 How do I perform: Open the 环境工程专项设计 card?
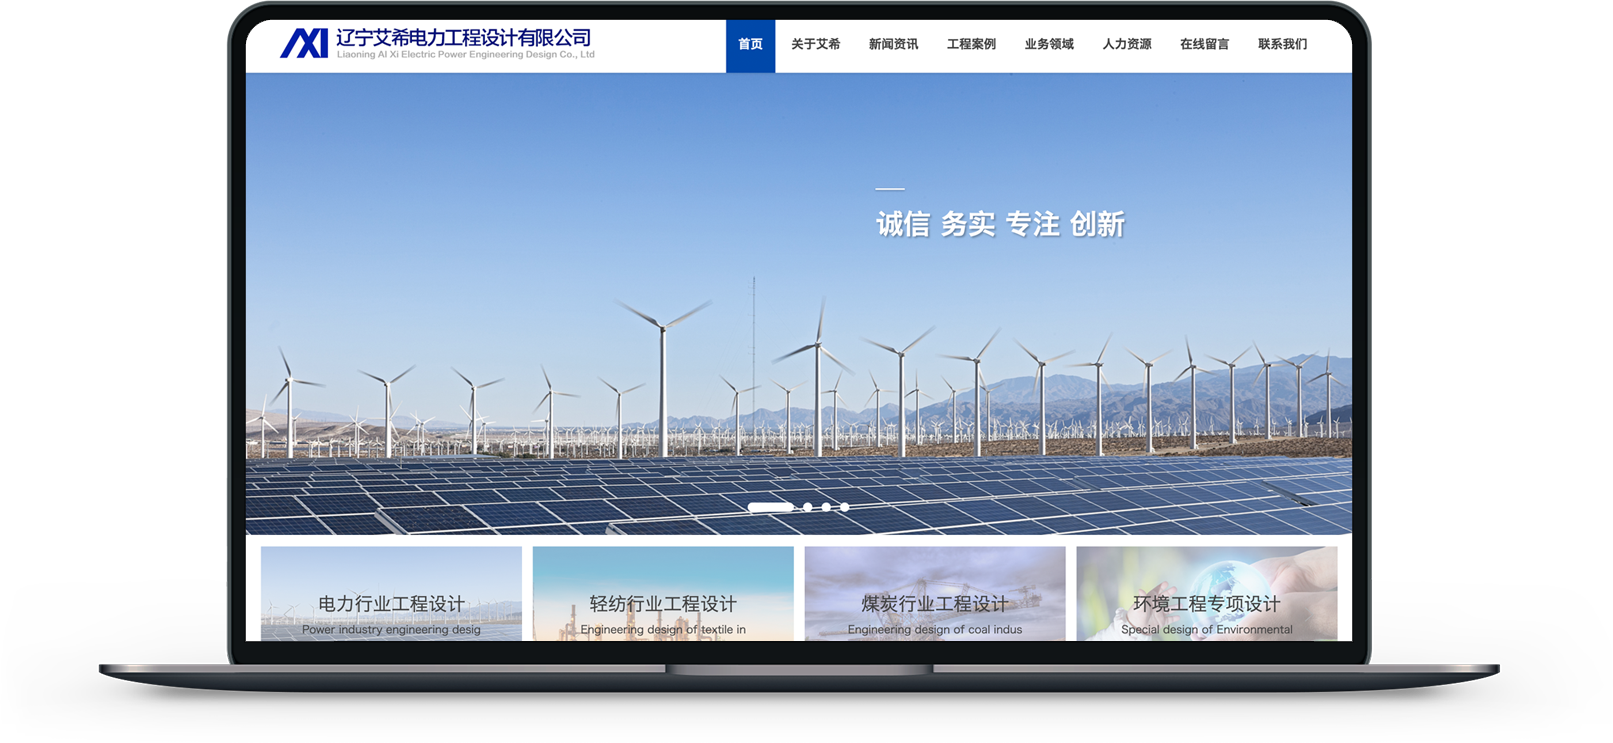pos(1207,593)
